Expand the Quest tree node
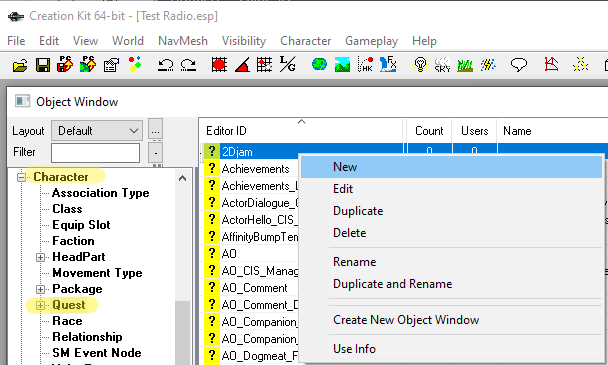The height and width of the screenshot is (365, 608). coord(40,305)
